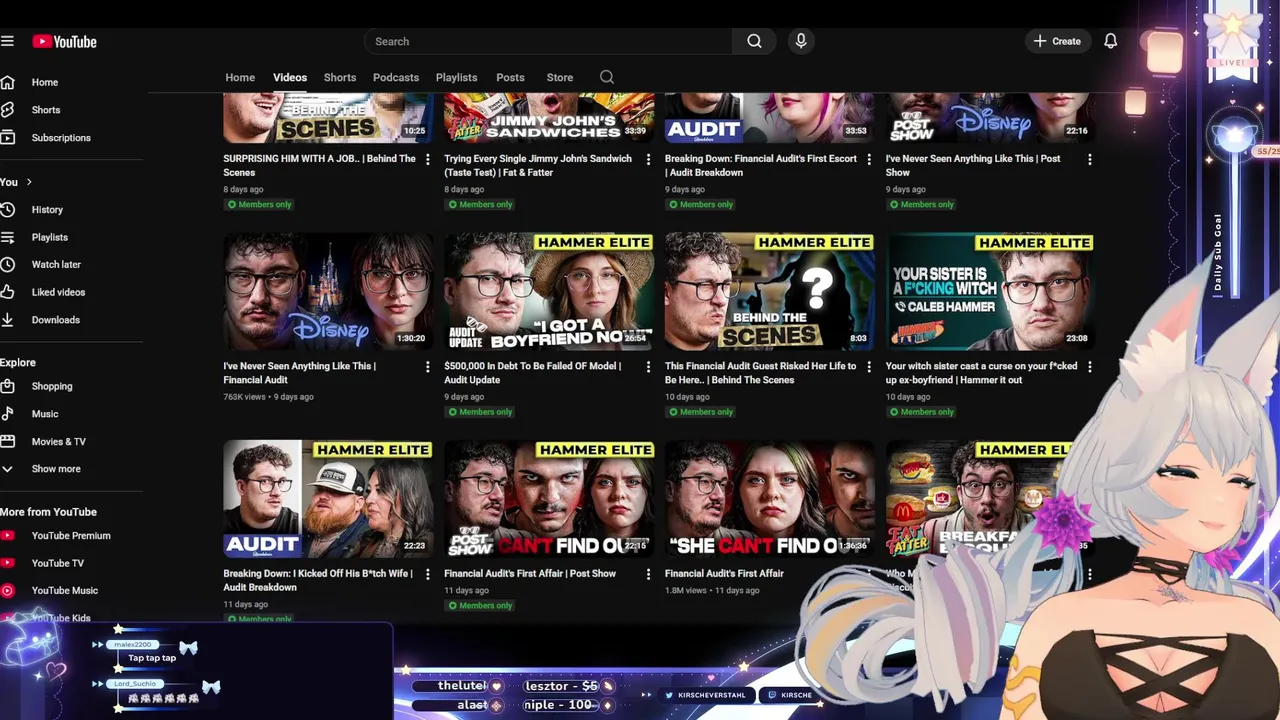The width and height of the screenshot is (1280, 720).
Task: Open title I've Never Seen Anything Like This Financial Audit
Action: [300, 373]
